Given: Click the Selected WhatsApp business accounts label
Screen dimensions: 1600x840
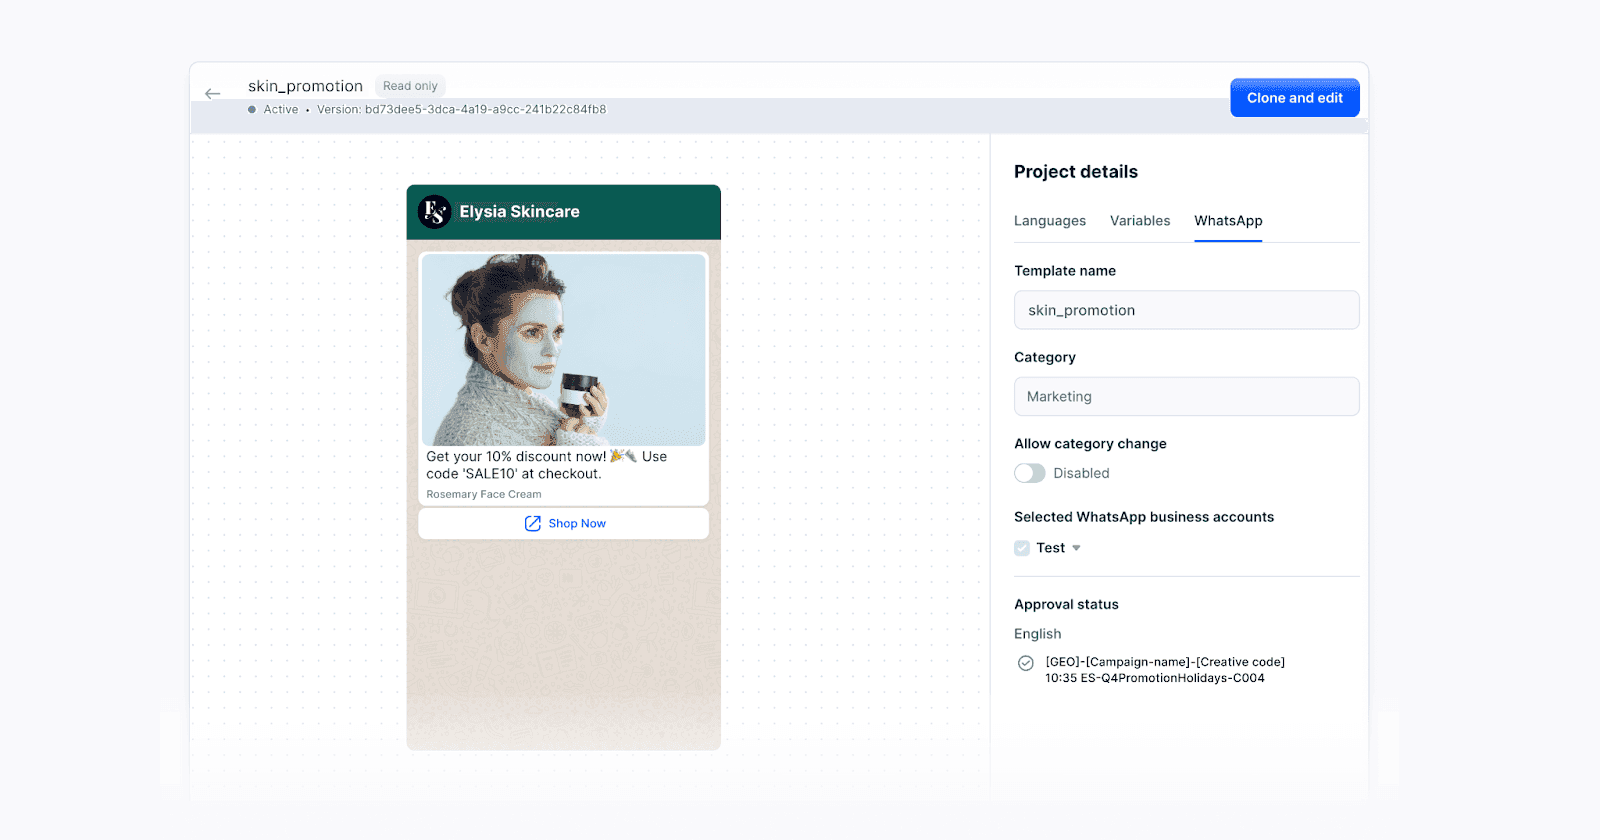Looking at the screenshot, I should point(1144,517).
